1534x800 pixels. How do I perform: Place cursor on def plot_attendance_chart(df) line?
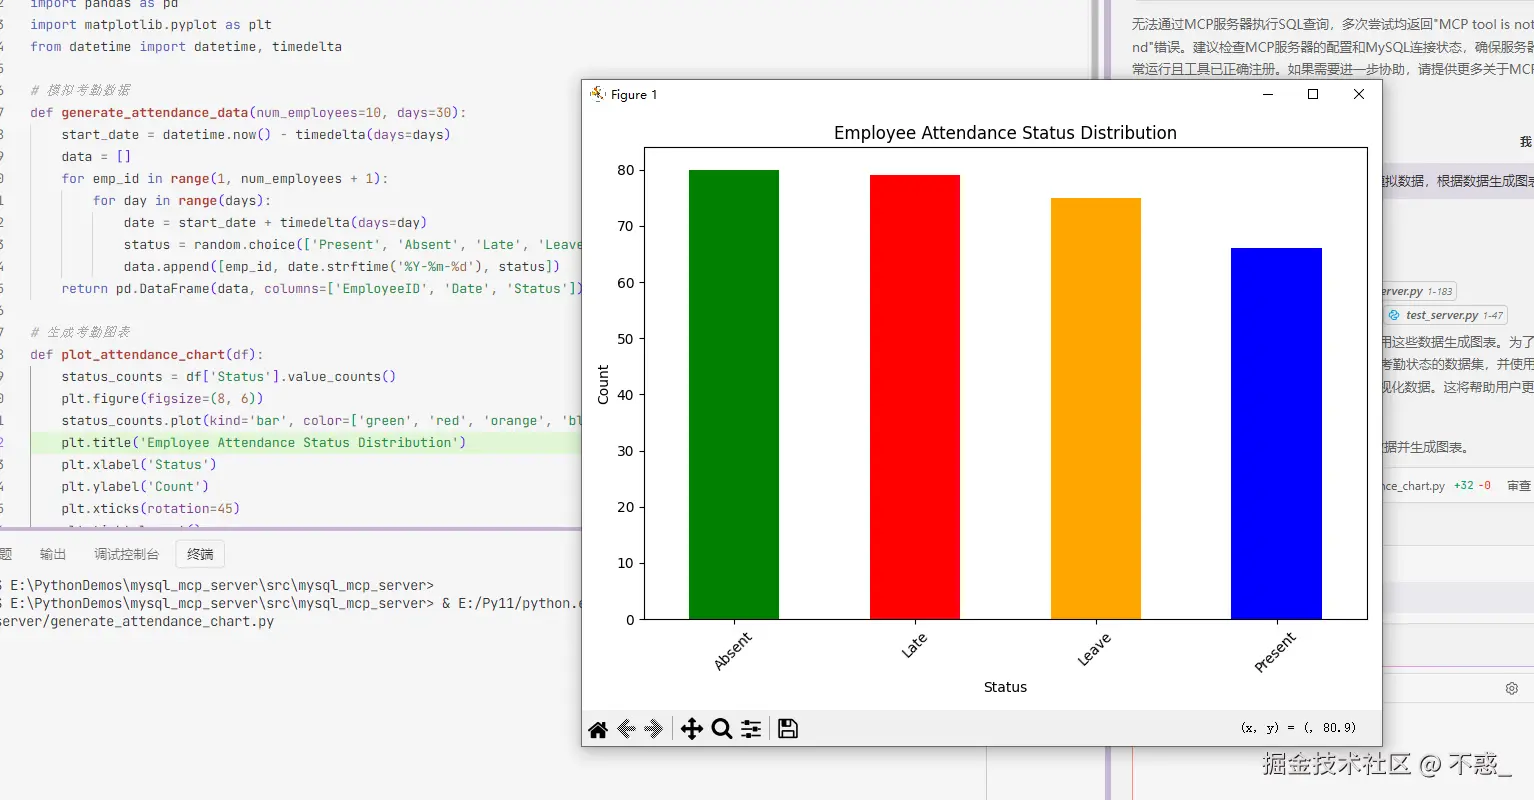(x=147, y=355)
